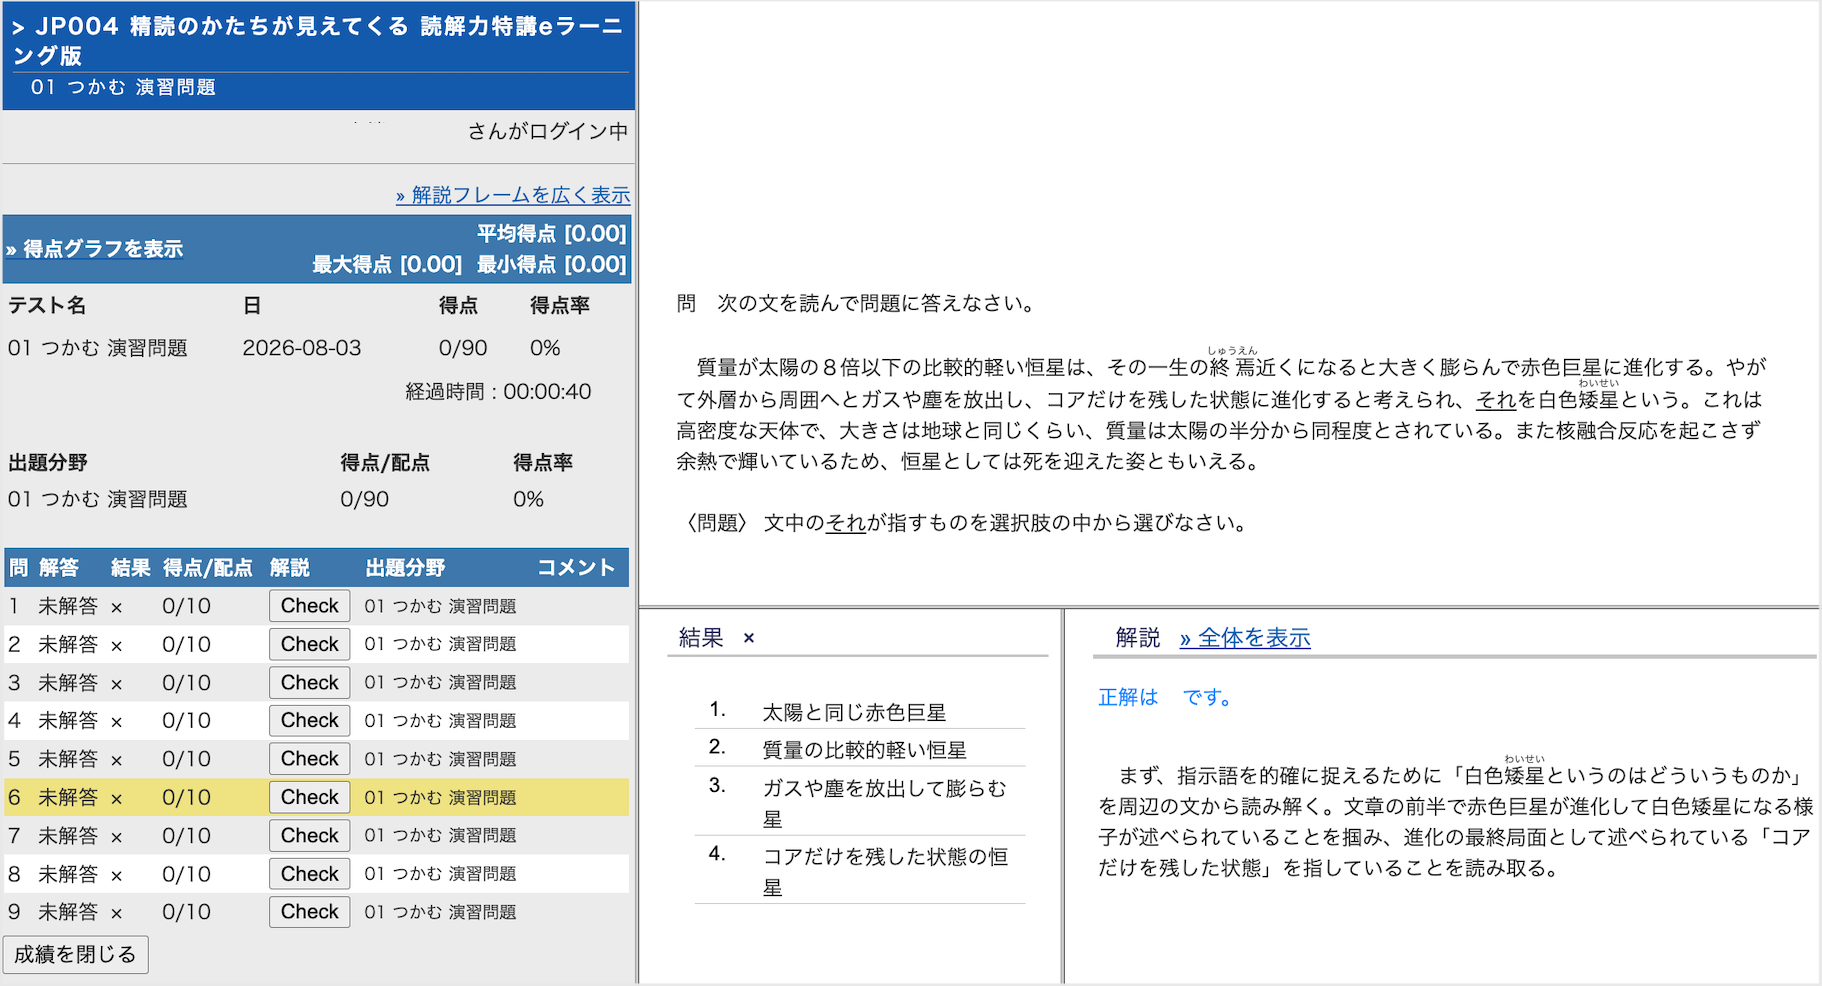Click the JP004 course title header
Image resolution: width=1822 pixels, height=986 pixels.
click(318, 40)
